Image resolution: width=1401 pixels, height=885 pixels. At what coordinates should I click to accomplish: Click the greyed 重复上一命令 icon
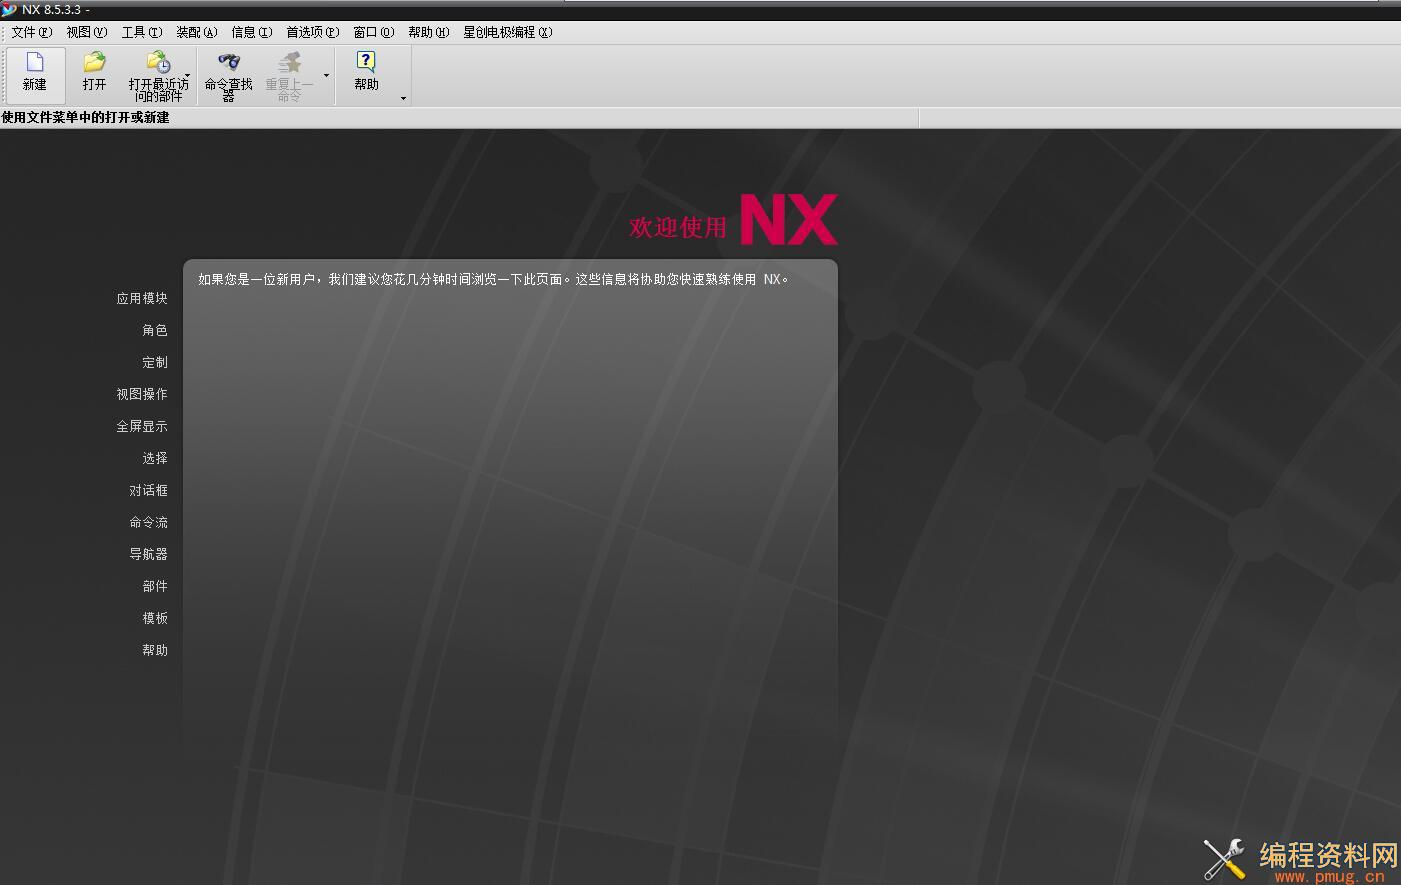pyautogui.click(x=289, y=62)
